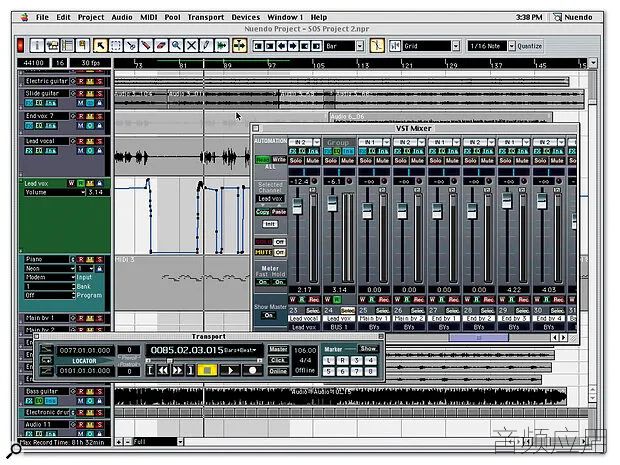Image resolution: width=620 pixels, height=465 pixels.
Task: Open the MIDI menu
Action: 149,17
